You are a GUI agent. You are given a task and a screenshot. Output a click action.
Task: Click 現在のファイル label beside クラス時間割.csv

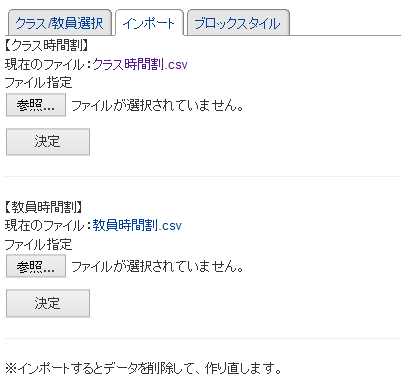coord(44,64)
